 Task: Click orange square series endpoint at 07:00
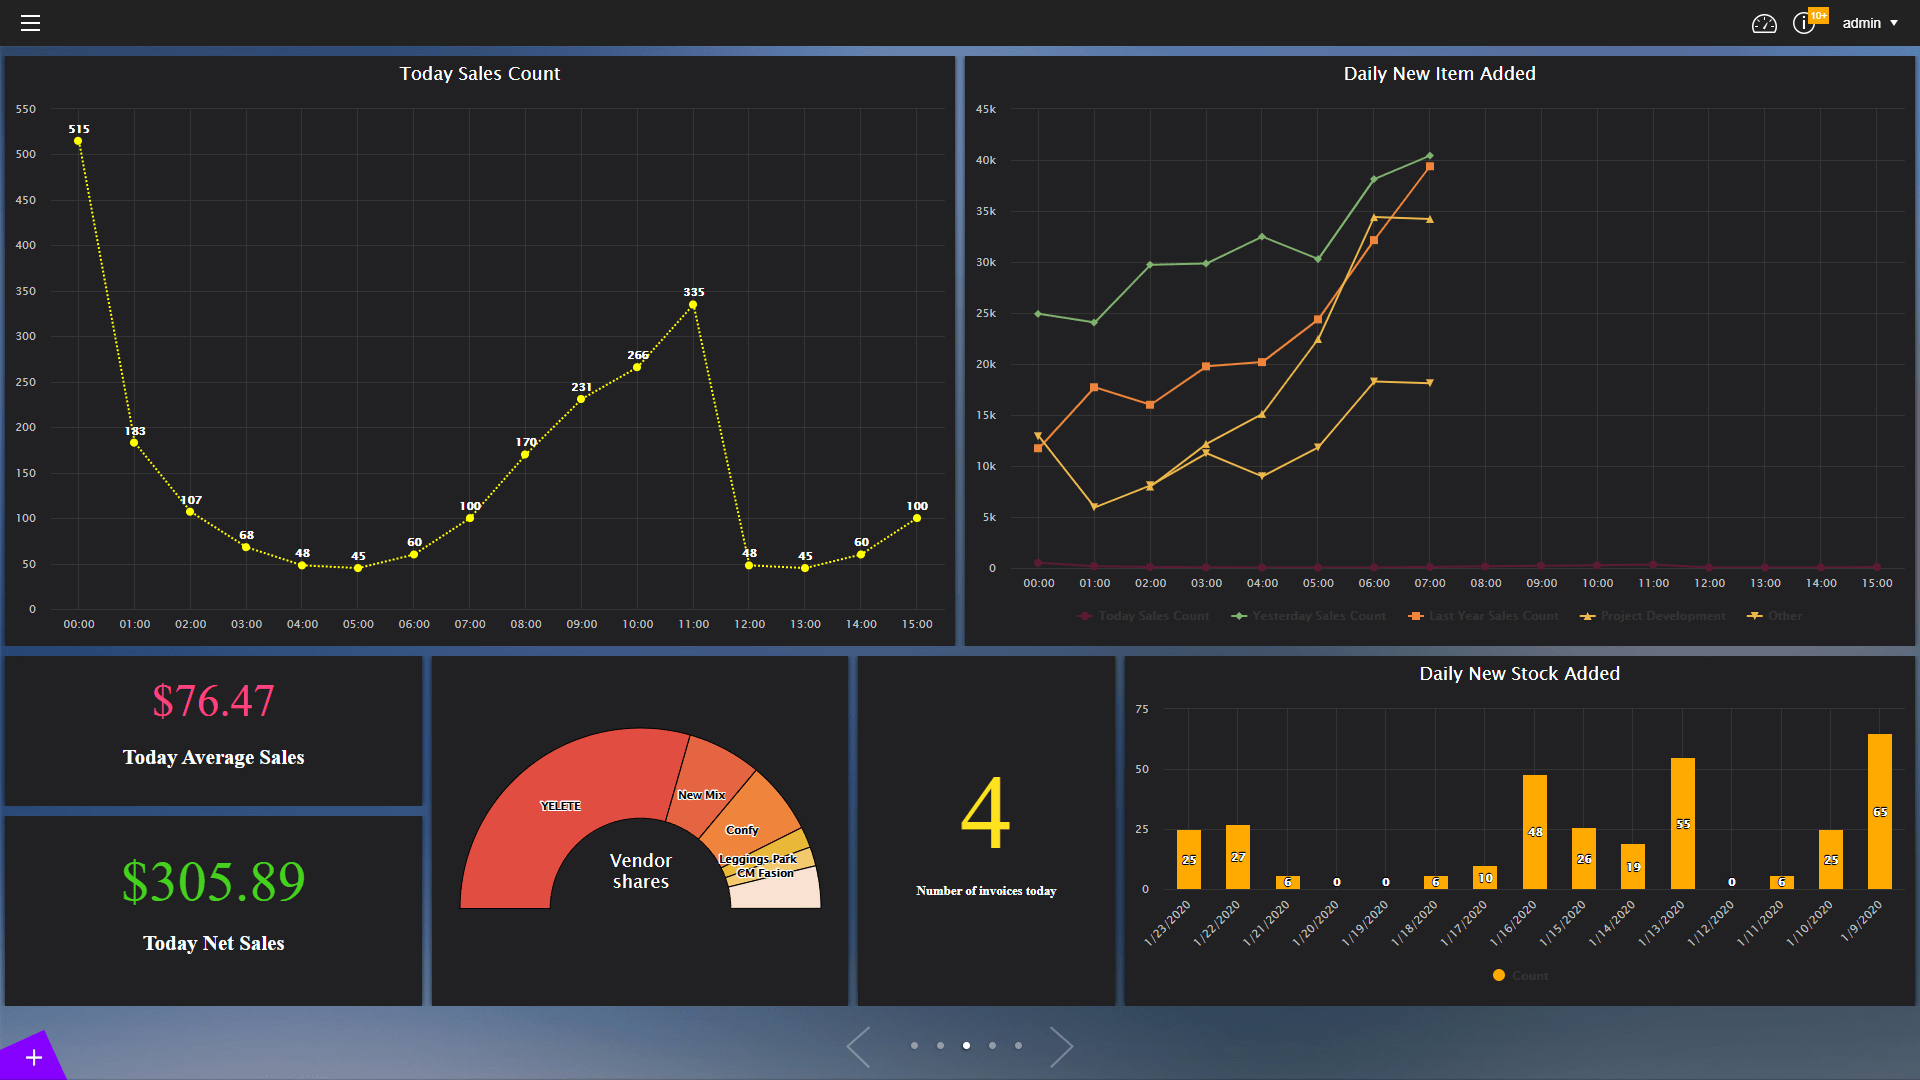[x=1430, y=166]
